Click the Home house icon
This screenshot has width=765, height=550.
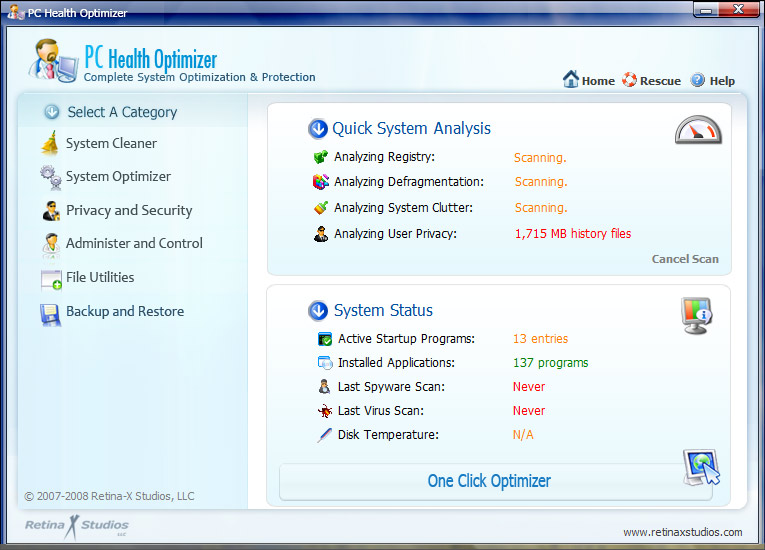pos(570,79)
